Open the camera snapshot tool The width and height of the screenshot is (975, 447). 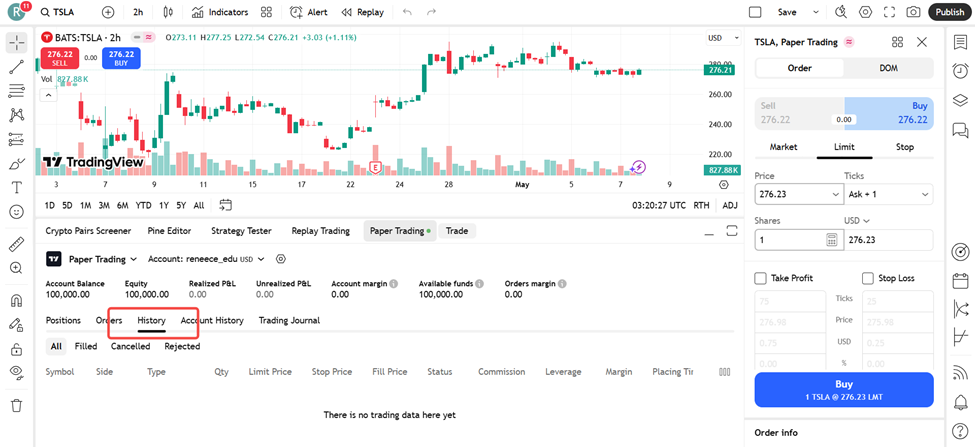(x=913, y=12)
